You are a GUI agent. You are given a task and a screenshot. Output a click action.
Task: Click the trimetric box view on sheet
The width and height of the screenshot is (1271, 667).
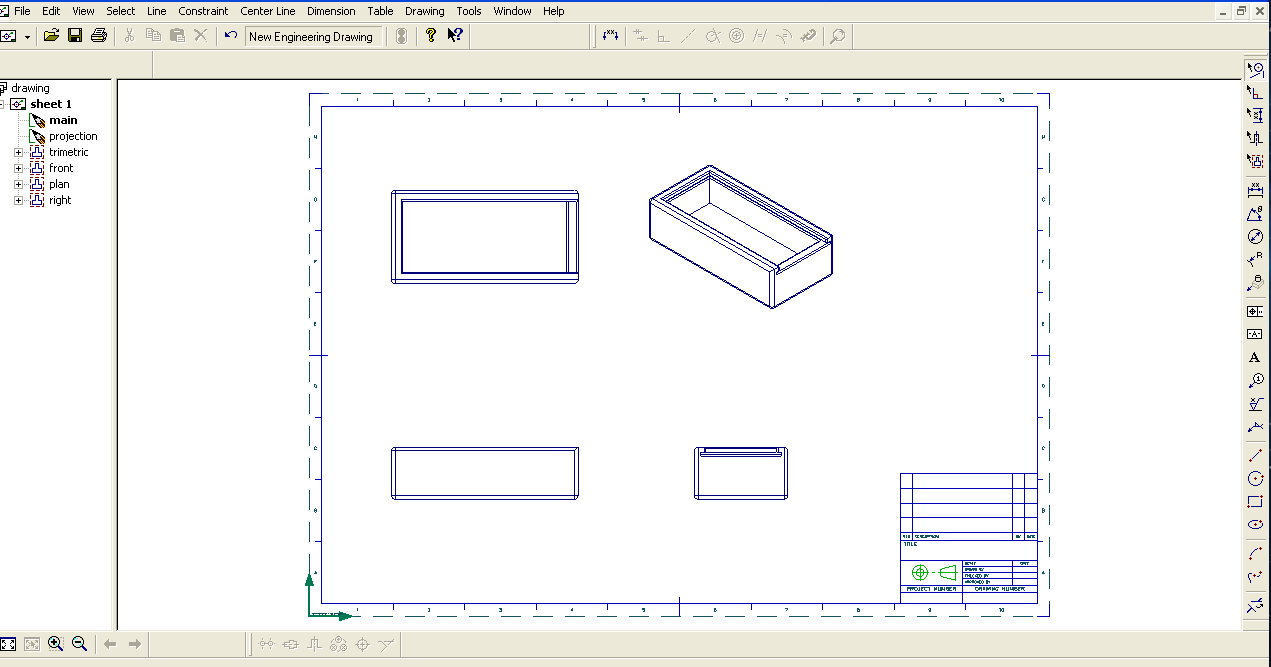coord(741,237)
